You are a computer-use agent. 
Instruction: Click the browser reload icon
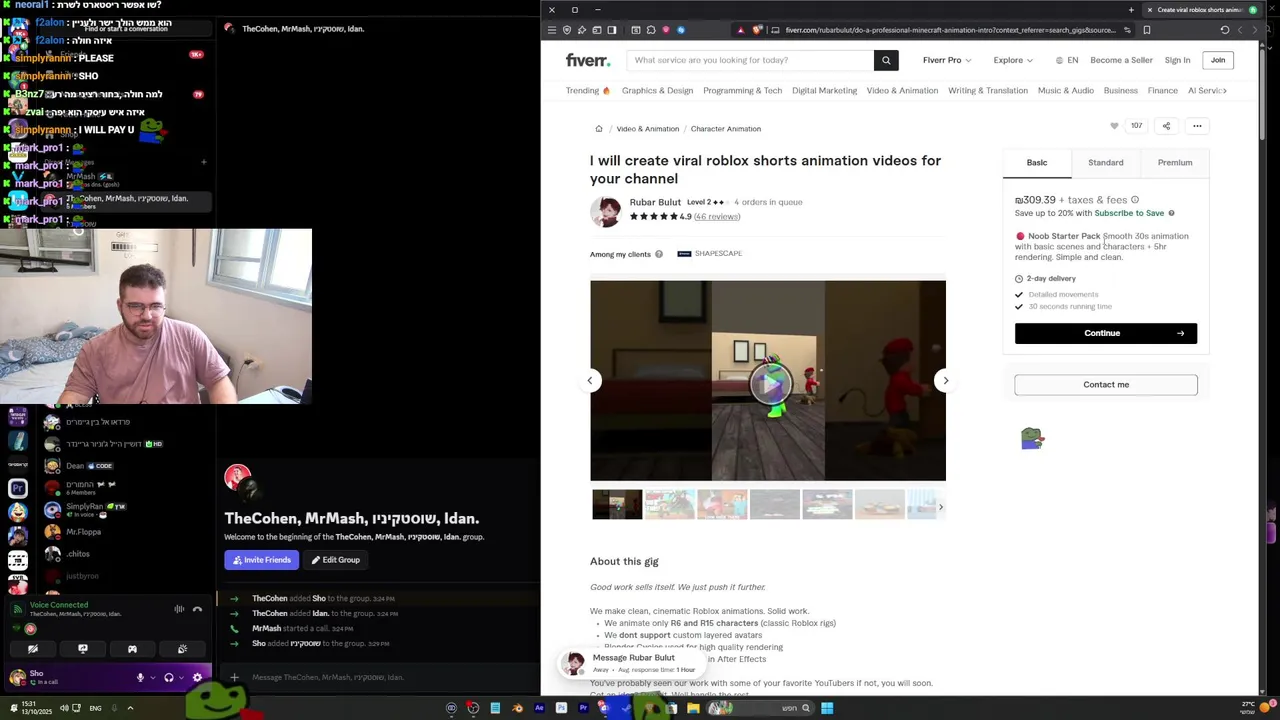coord(1224,30)
